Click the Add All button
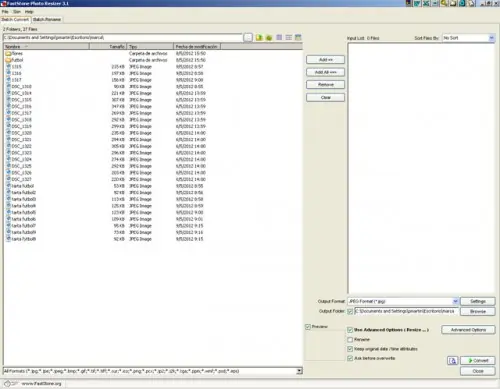 pos(325,72)
